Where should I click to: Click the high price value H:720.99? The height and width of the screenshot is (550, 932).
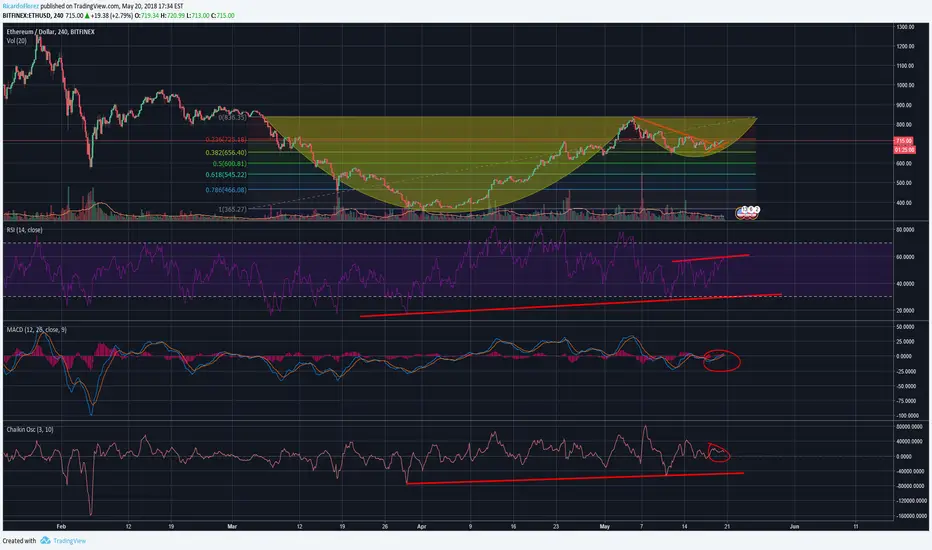tap(173, 15)
